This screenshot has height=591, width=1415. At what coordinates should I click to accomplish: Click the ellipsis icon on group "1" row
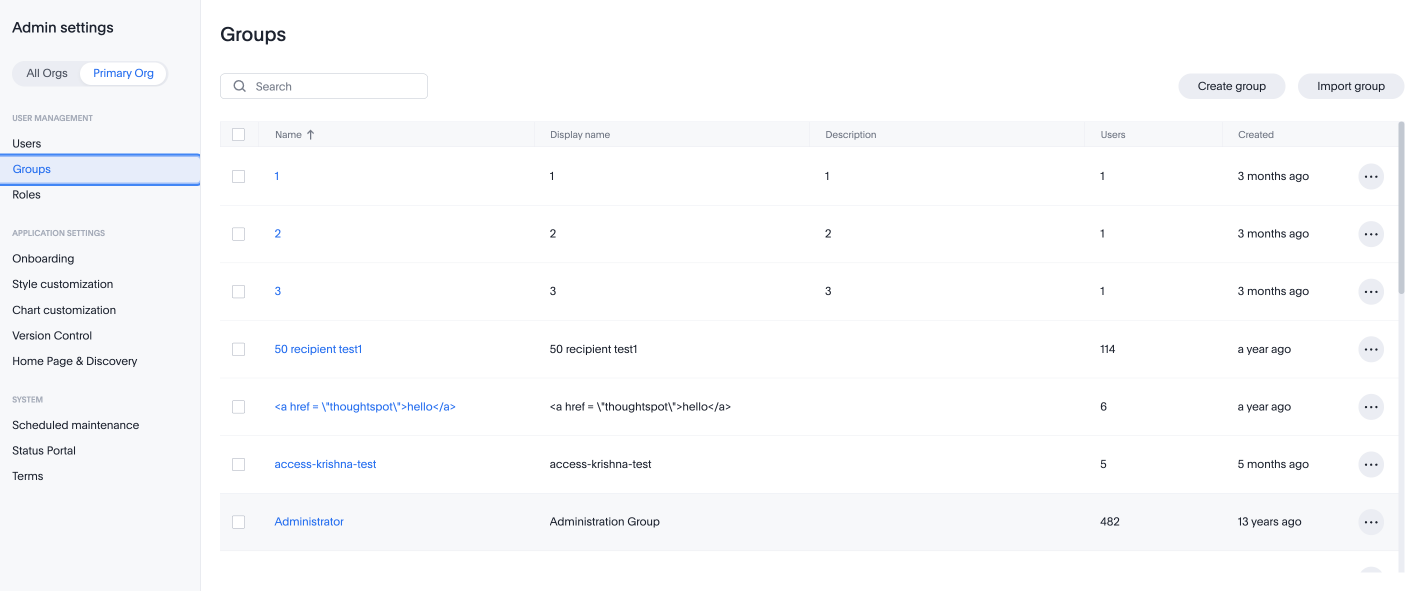coord(1371,176)
